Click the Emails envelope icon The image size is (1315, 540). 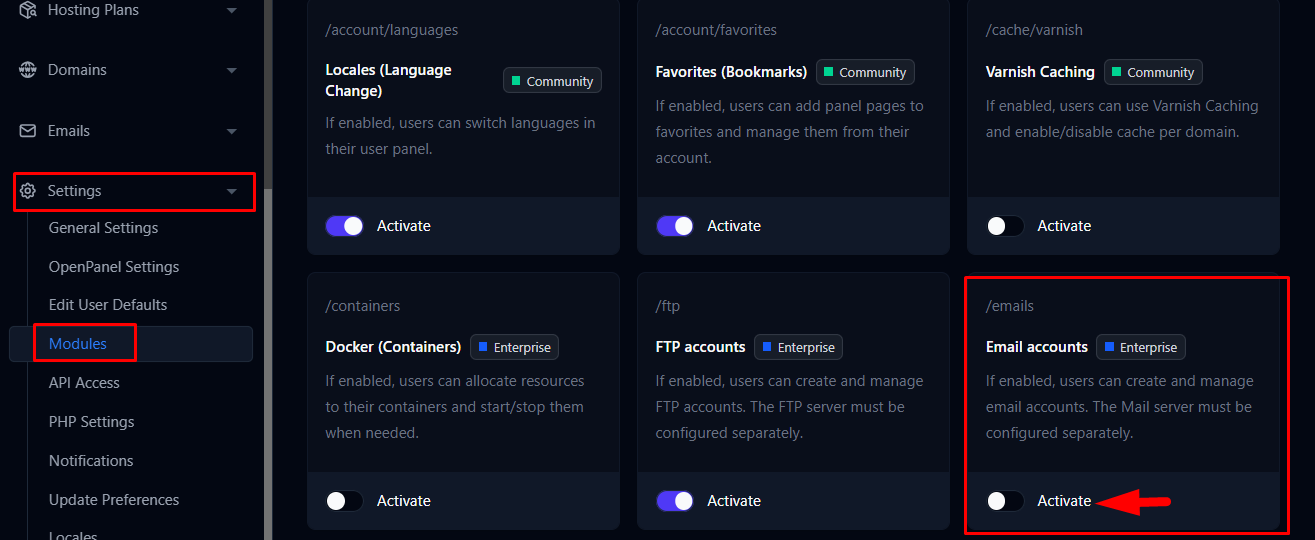[28, 131]
